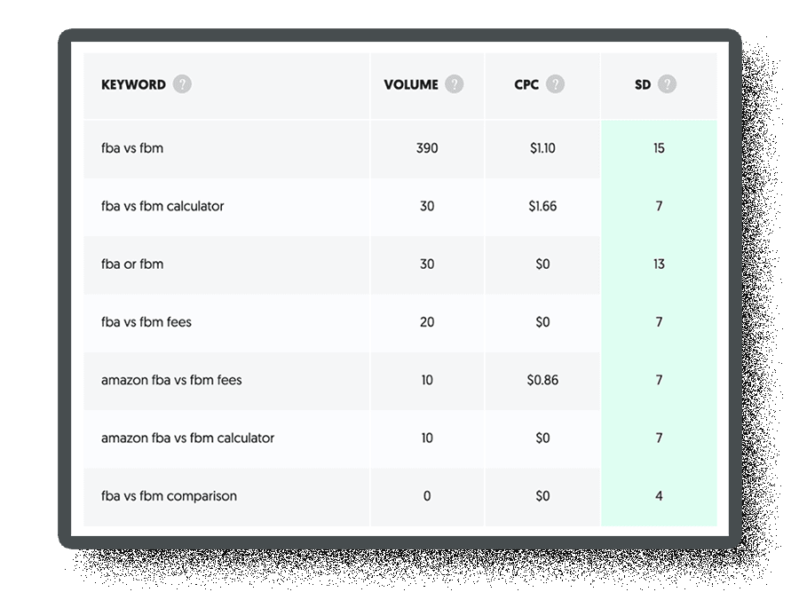Click SD value 7 in the 'fba vs fbm calculator' row
This screenshot has height=600, width=799.
[x=659, y=206]
